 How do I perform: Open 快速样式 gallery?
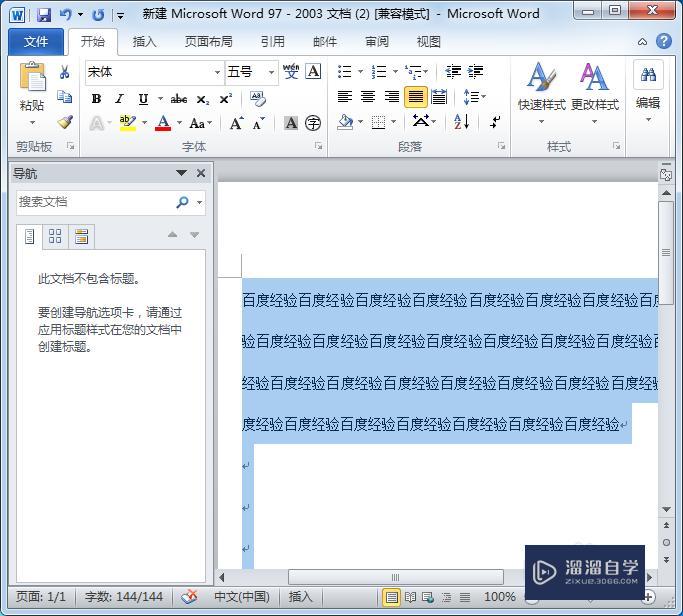[541, 92]
